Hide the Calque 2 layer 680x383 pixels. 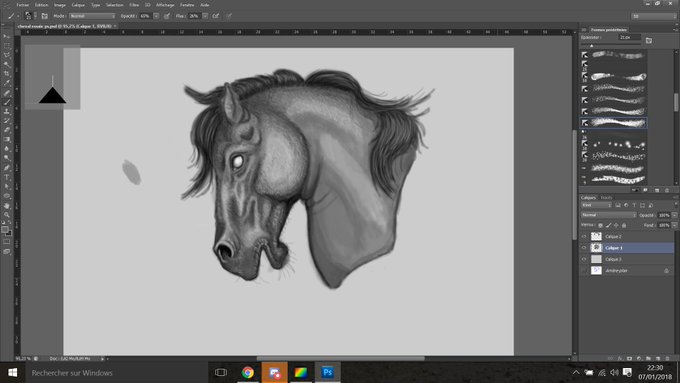click(584, 236)
